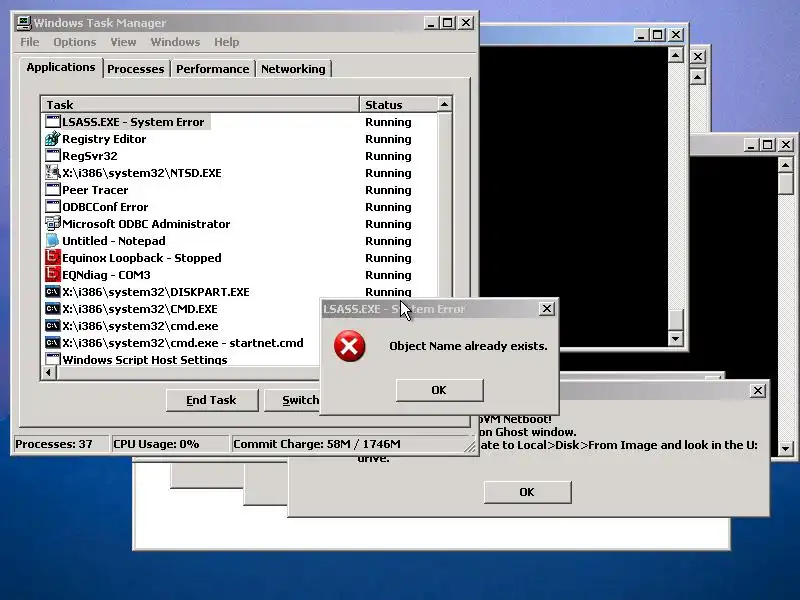Screen dimensions: 800x600
Task: Open the File menu
Action: coord(30,42)
